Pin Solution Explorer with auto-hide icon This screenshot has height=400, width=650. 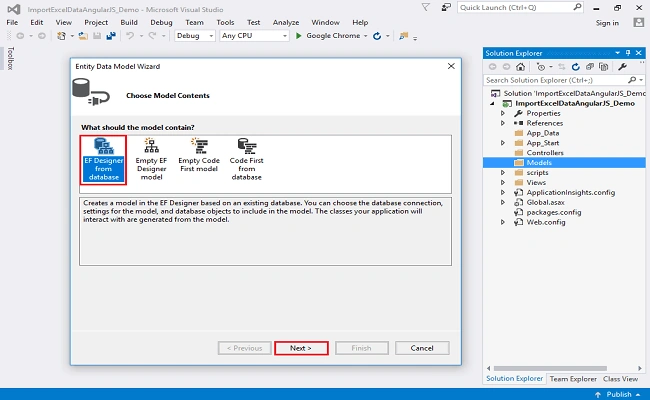(x=628, y=53)
